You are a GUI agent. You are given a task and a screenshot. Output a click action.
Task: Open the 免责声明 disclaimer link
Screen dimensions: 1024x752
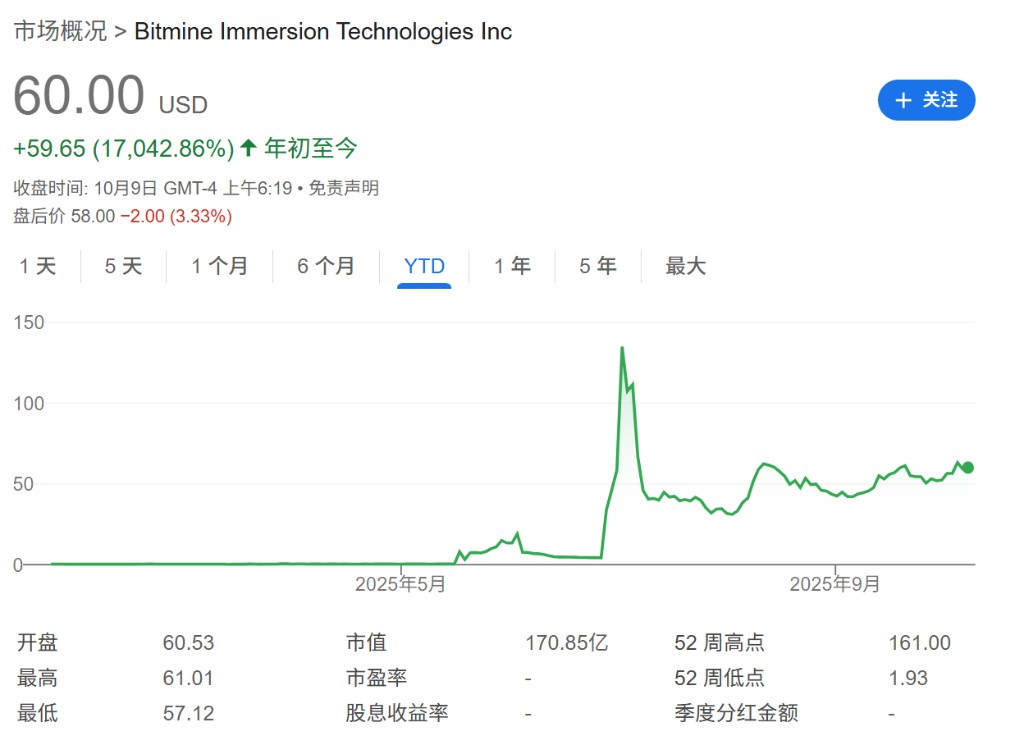(343, 188)
